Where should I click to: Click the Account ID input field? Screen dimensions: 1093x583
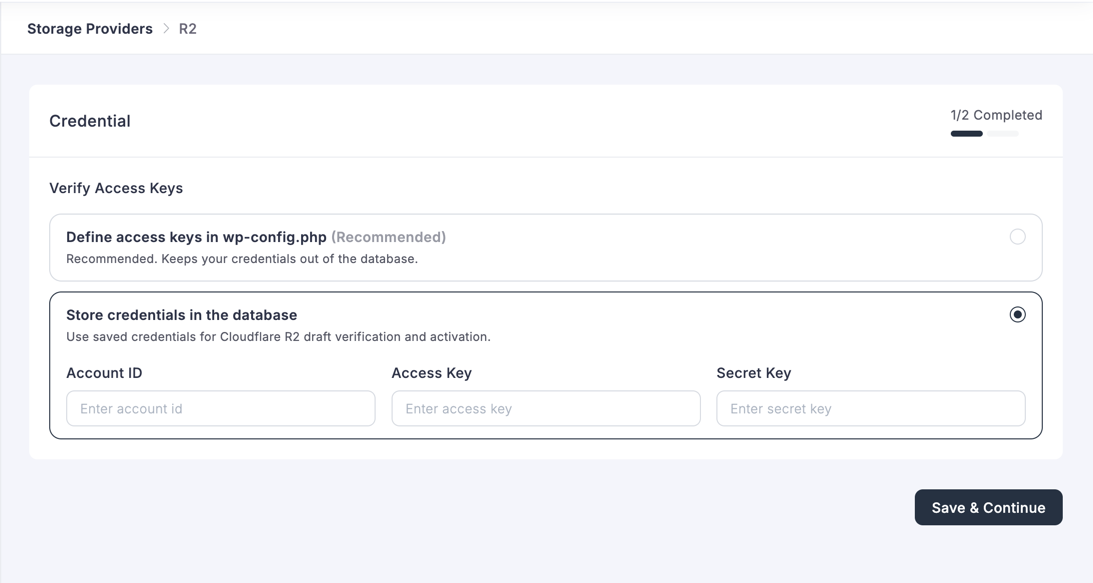click(220, 408)
